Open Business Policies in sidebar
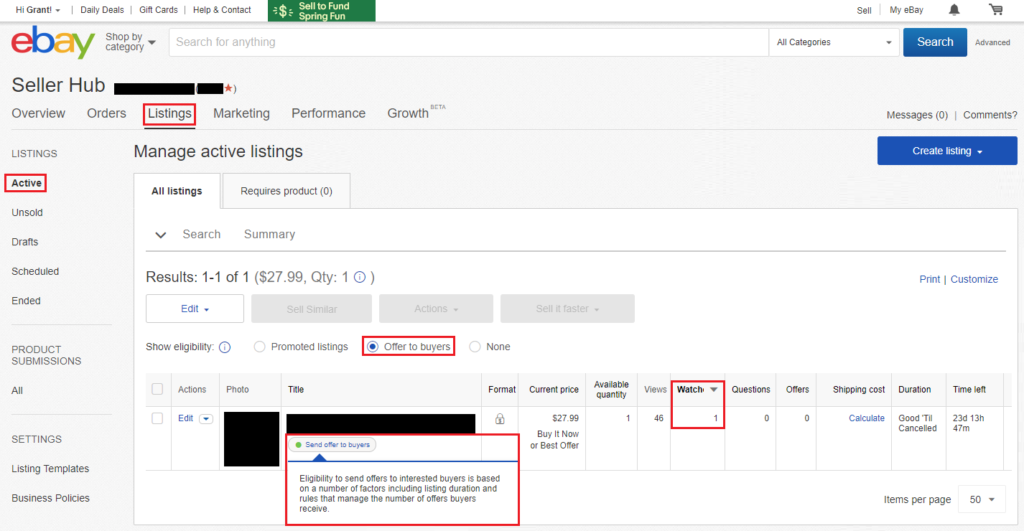 50,498
